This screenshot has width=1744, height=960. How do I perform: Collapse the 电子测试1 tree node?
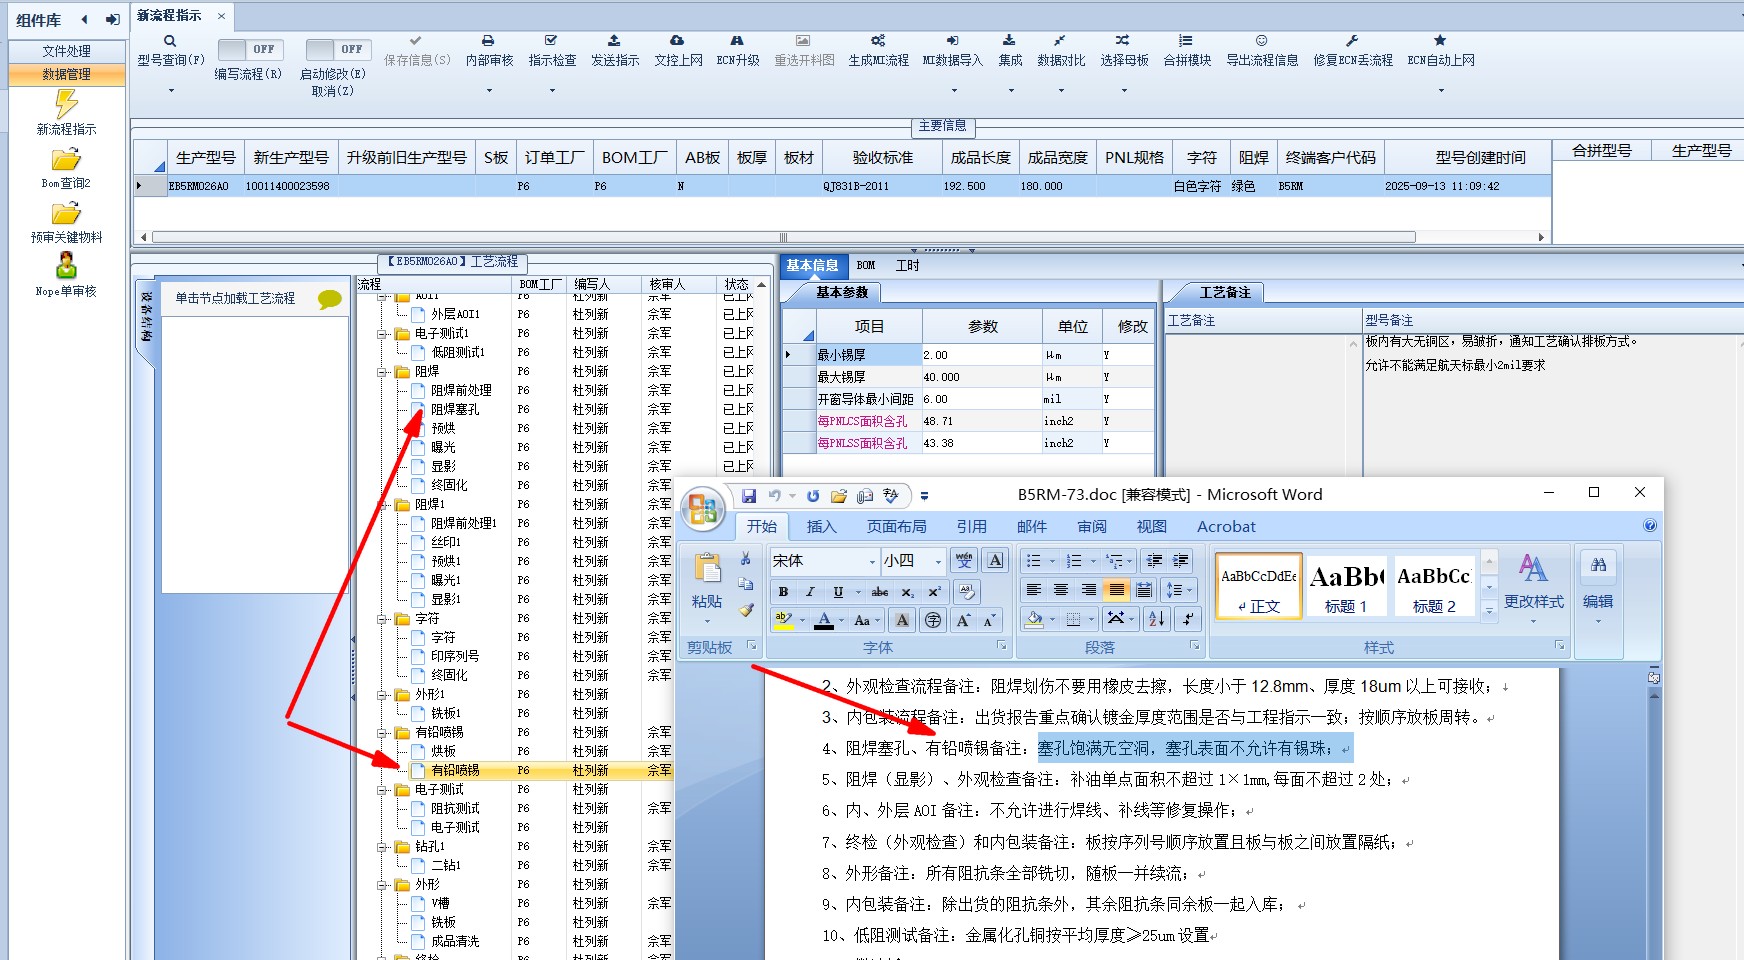click(383, 334)
